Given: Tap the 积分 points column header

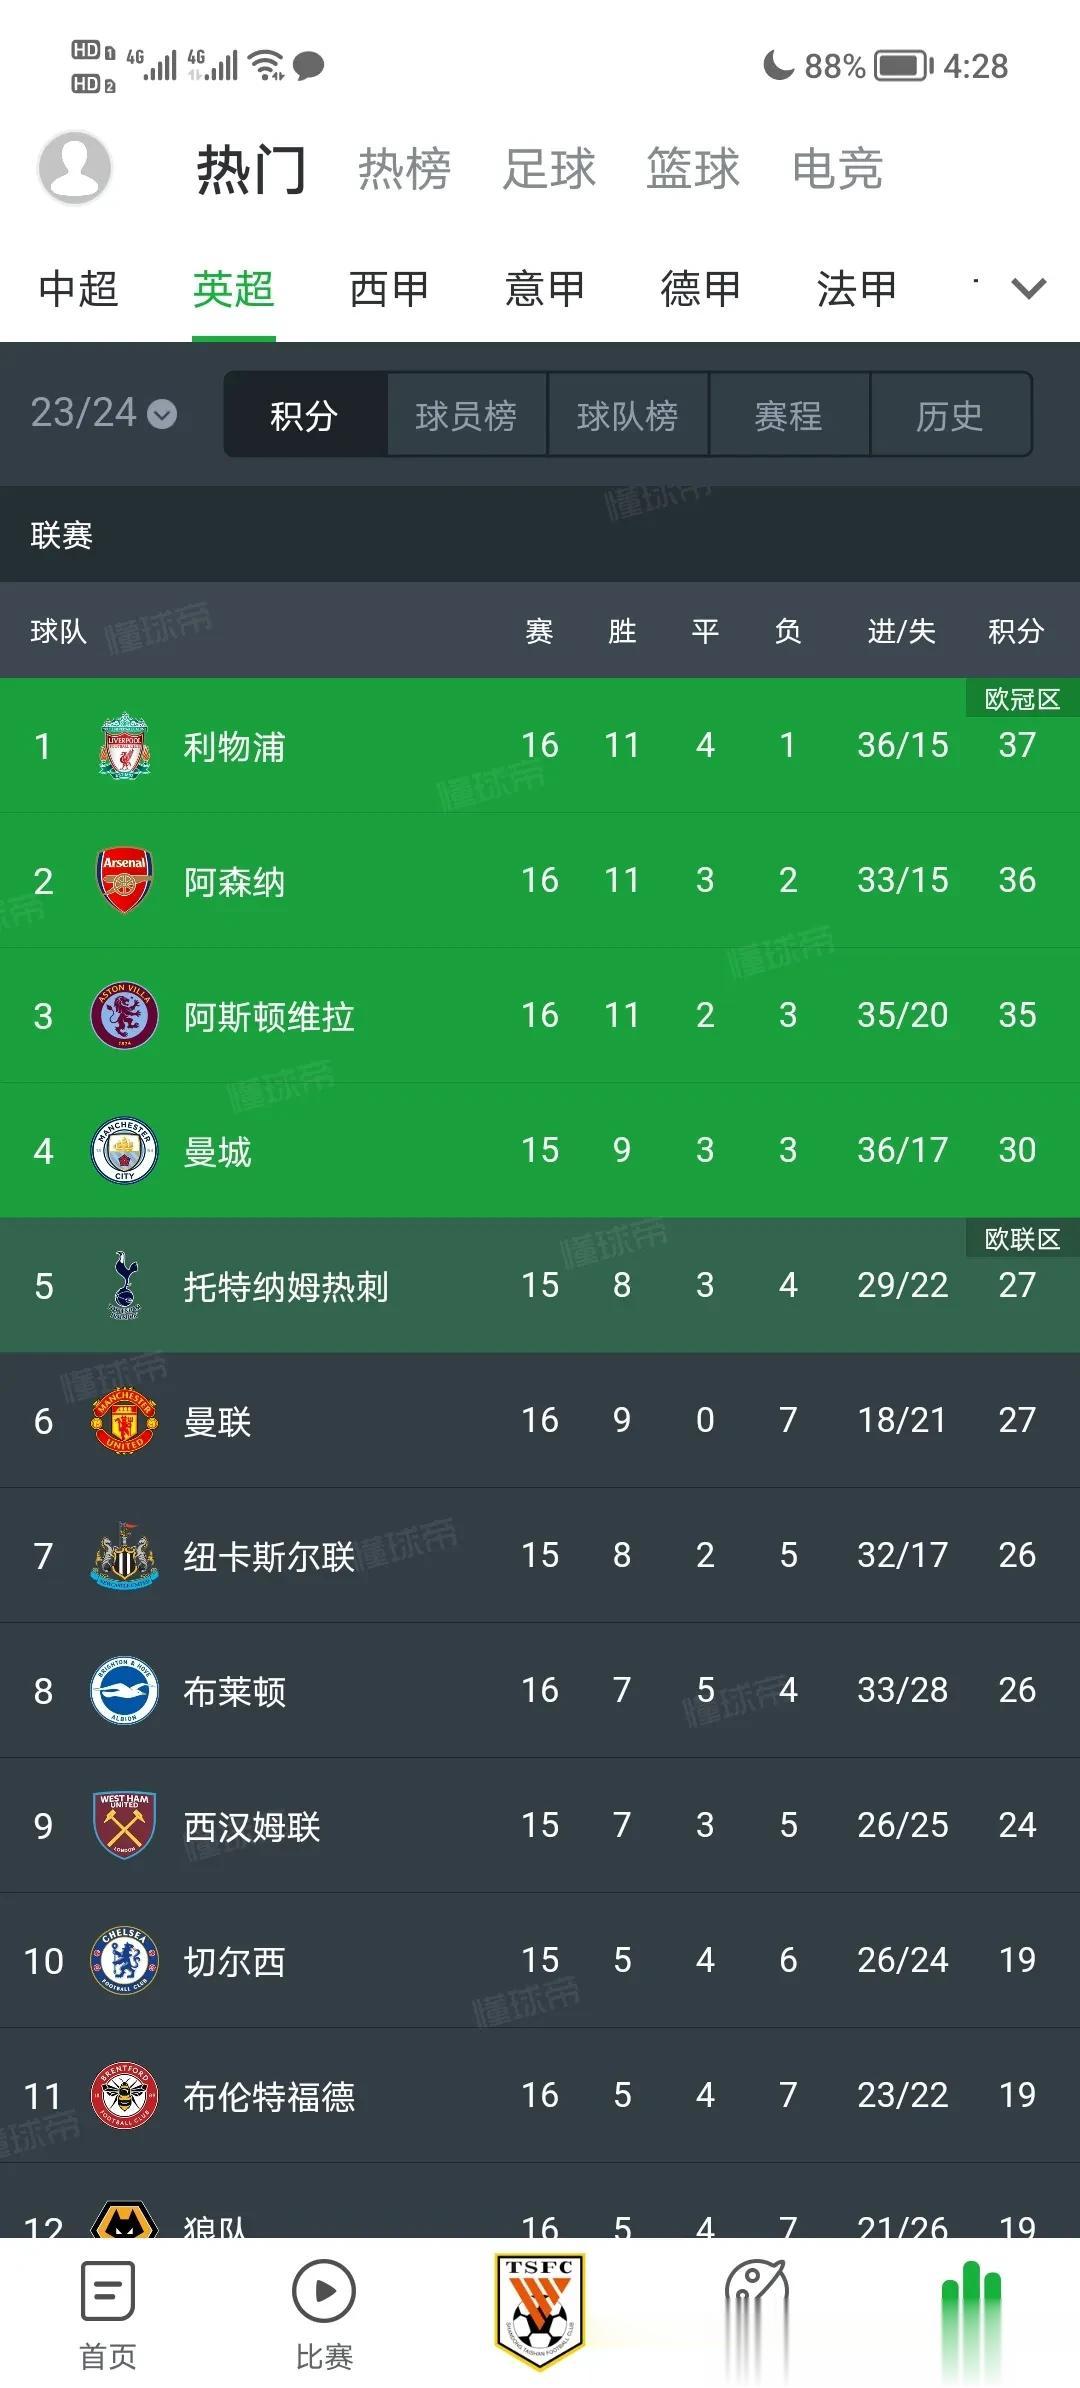Looking at the screenshot, I should pos(1016,631).
